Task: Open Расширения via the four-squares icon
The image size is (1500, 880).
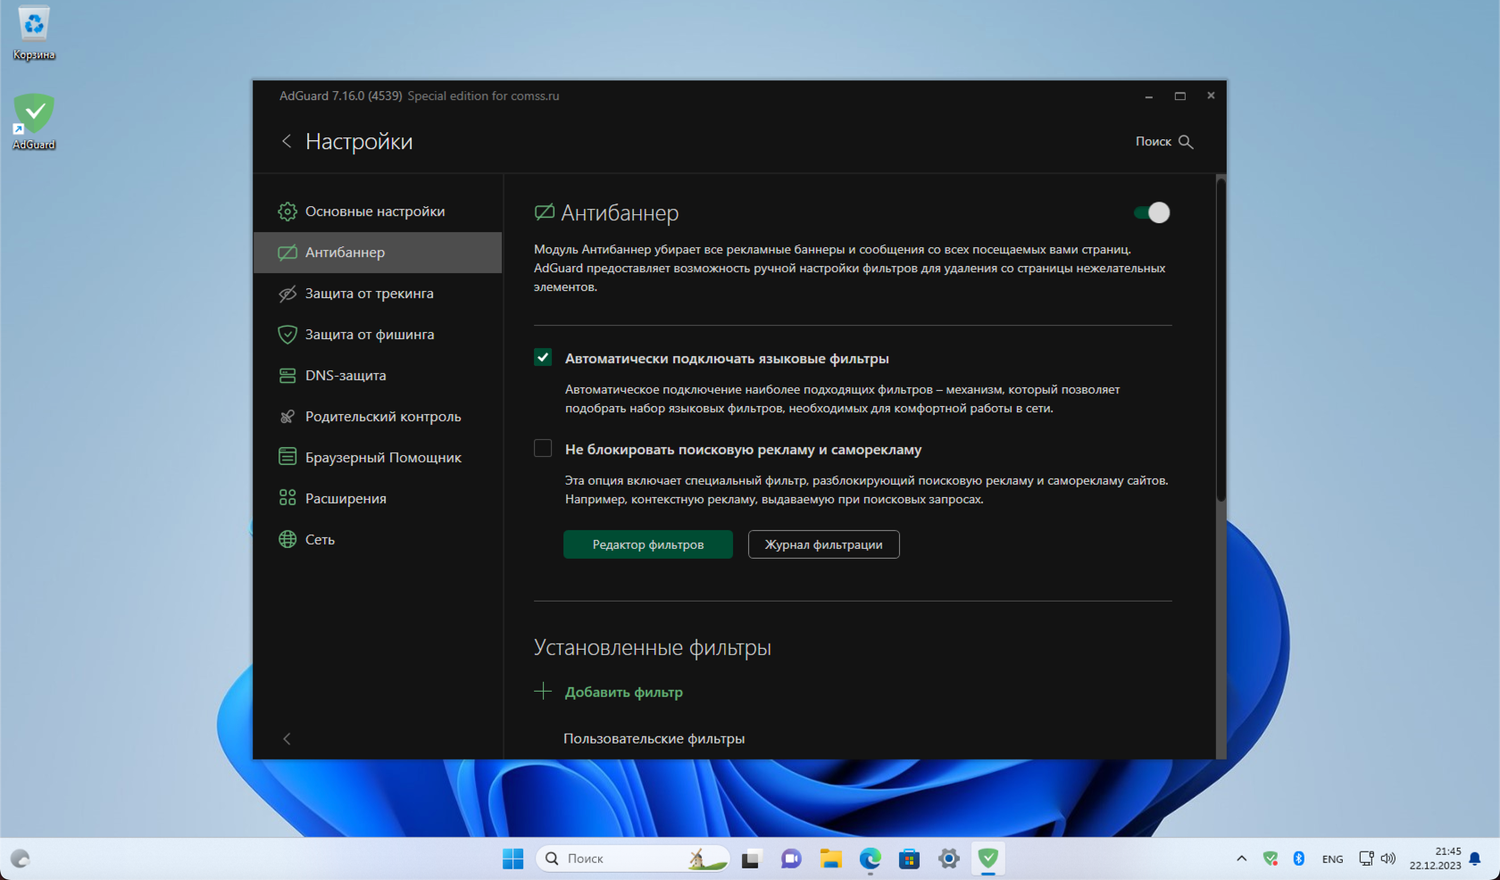Action: click(287, 498)
